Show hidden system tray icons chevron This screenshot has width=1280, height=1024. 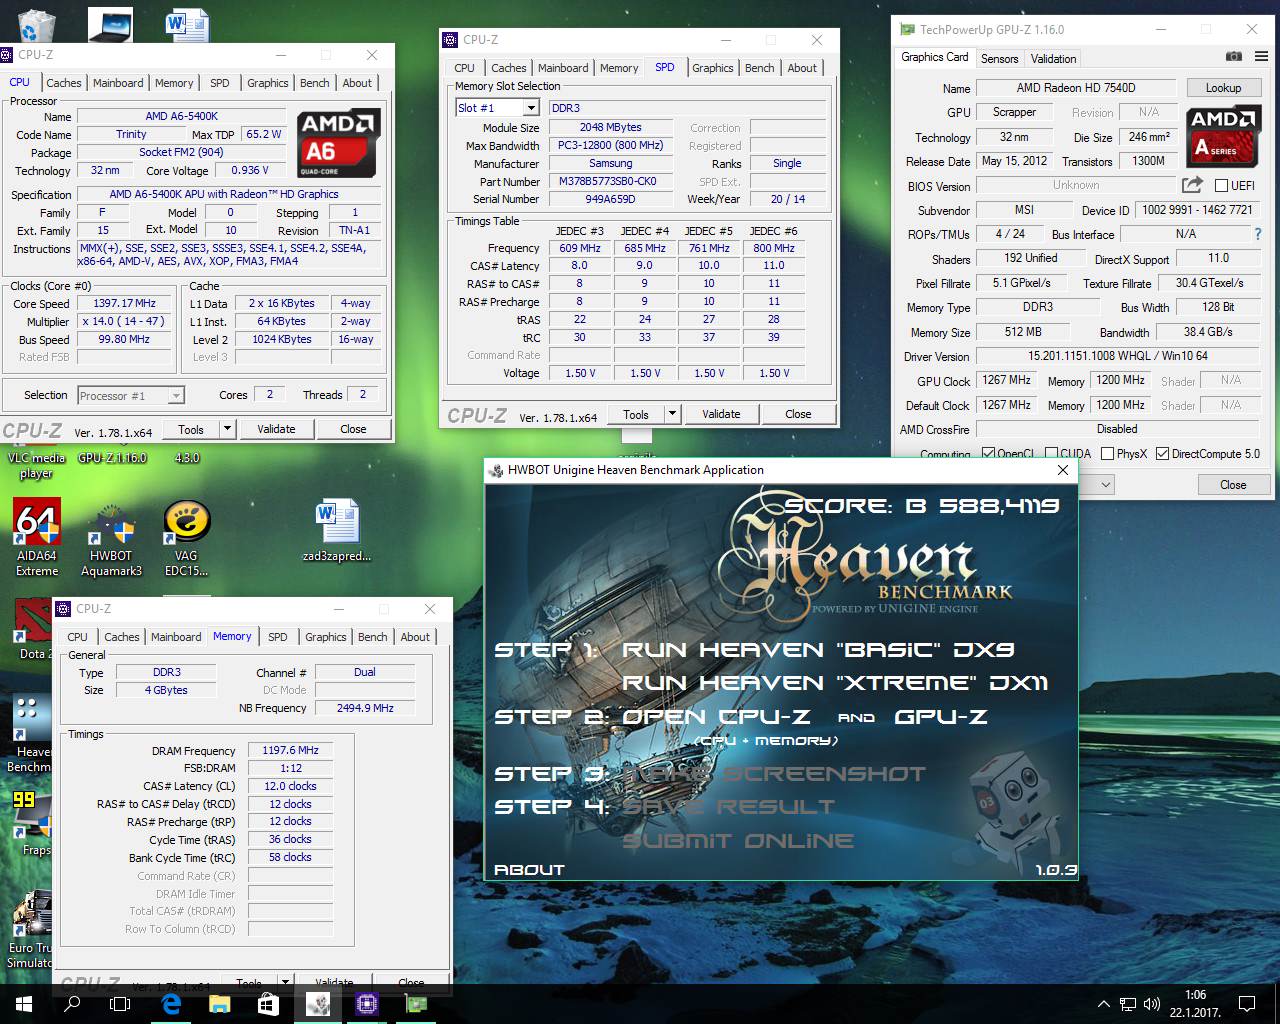(1104, 1004)
